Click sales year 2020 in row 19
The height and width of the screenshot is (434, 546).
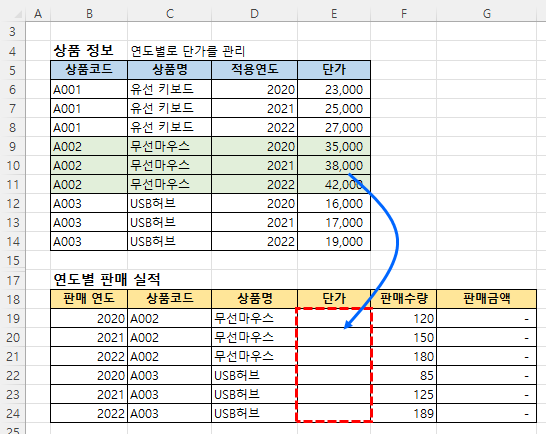point(89,318)
